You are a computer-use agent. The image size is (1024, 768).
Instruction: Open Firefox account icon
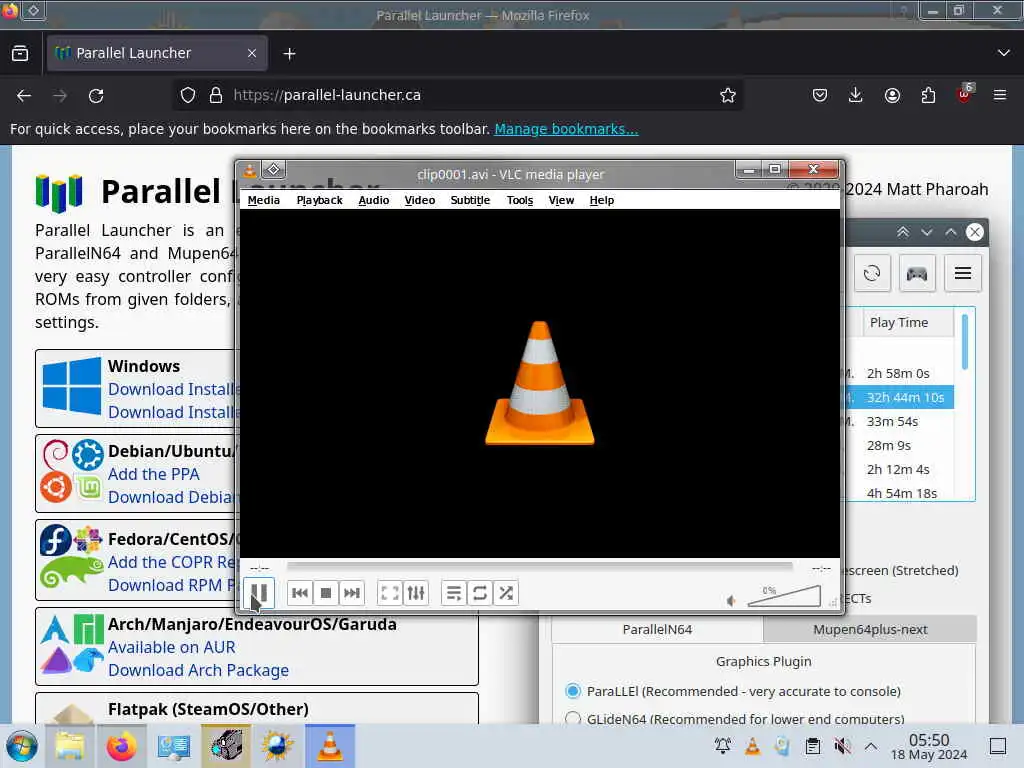(892, 95)
